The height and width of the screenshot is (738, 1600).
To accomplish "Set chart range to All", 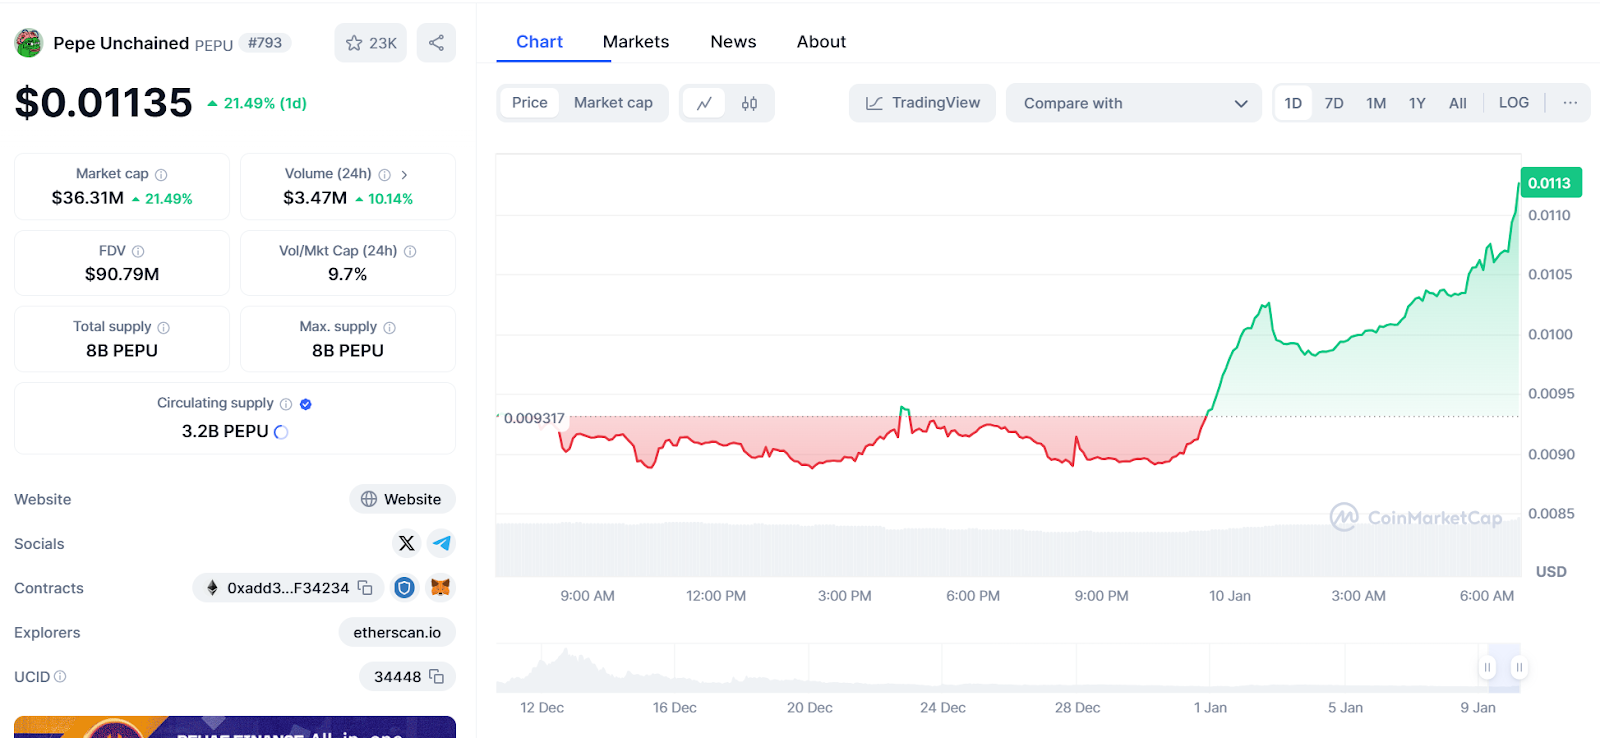I will 1458,103.
